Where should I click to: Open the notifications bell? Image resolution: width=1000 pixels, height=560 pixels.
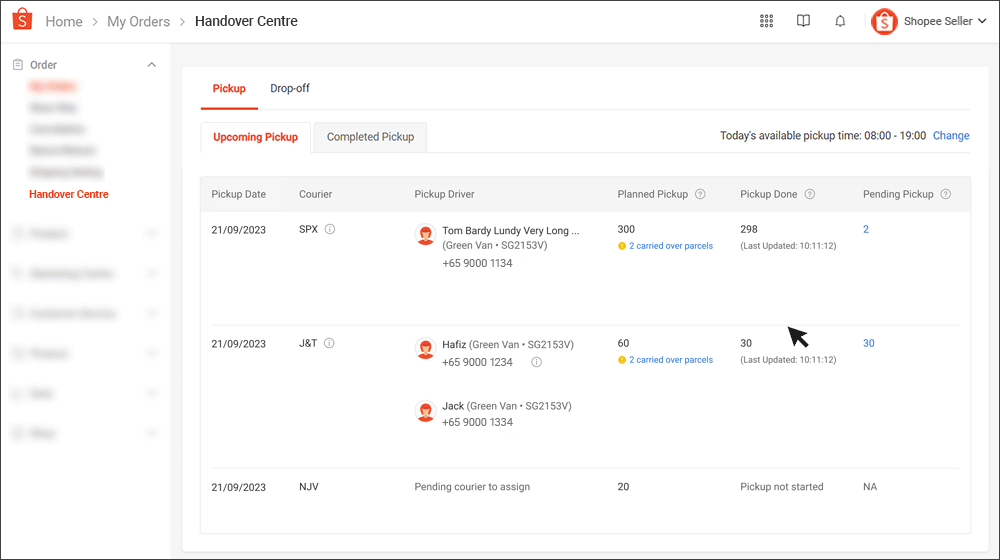tap(841, 21)
